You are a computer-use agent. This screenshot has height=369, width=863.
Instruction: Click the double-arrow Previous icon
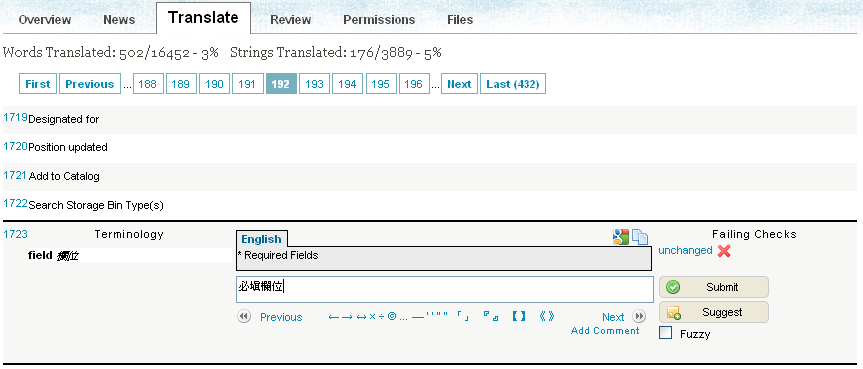[244, 317]
